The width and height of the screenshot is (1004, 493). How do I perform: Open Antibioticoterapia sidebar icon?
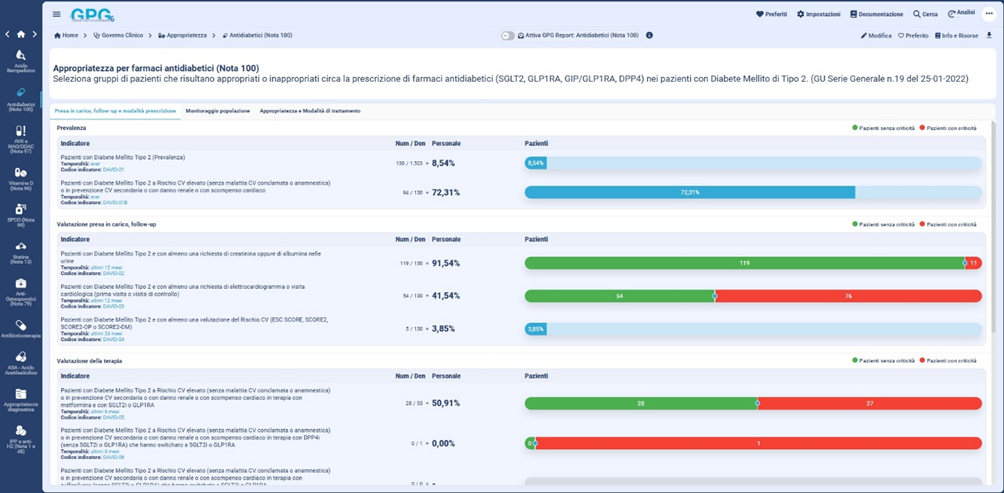pos(21,326)
